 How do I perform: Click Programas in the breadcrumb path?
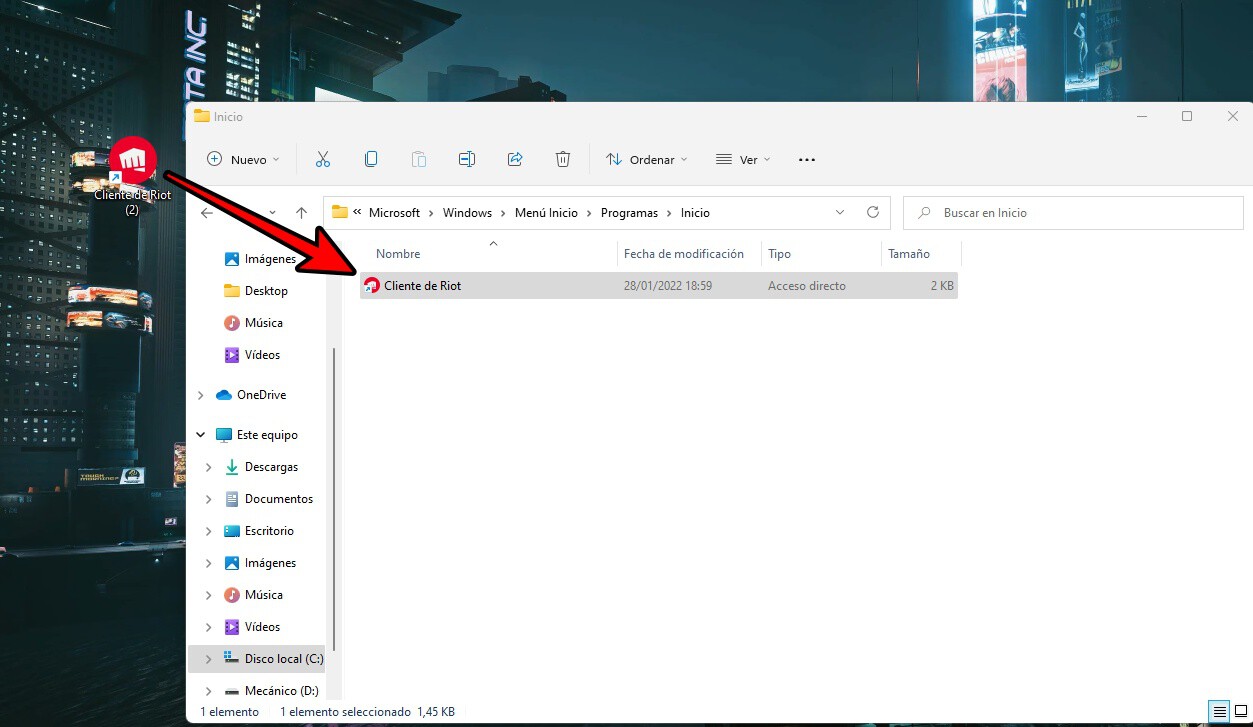(x=629, y=212)
